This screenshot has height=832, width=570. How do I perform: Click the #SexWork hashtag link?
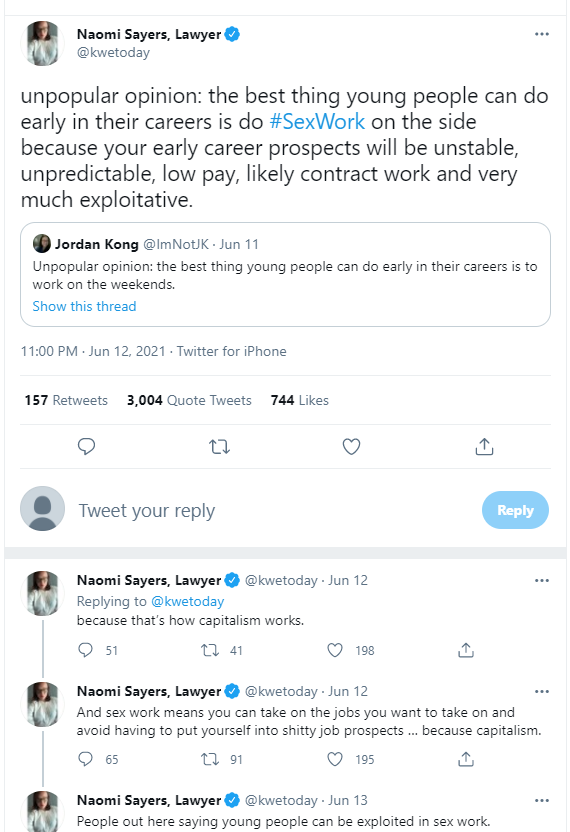[317, 122]
